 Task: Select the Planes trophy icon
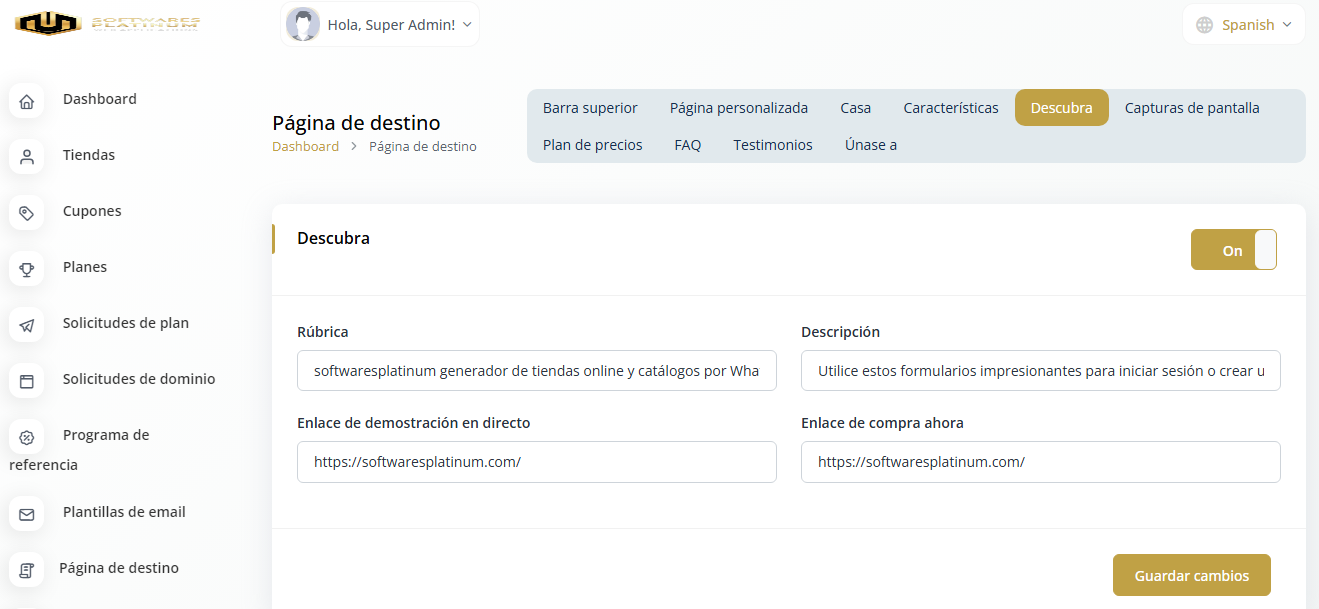tap(27, 268)
